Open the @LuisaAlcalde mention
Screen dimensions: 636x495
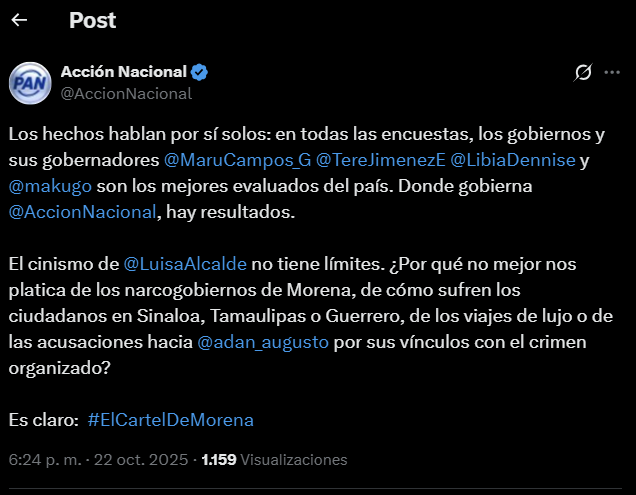click(186, 263)
